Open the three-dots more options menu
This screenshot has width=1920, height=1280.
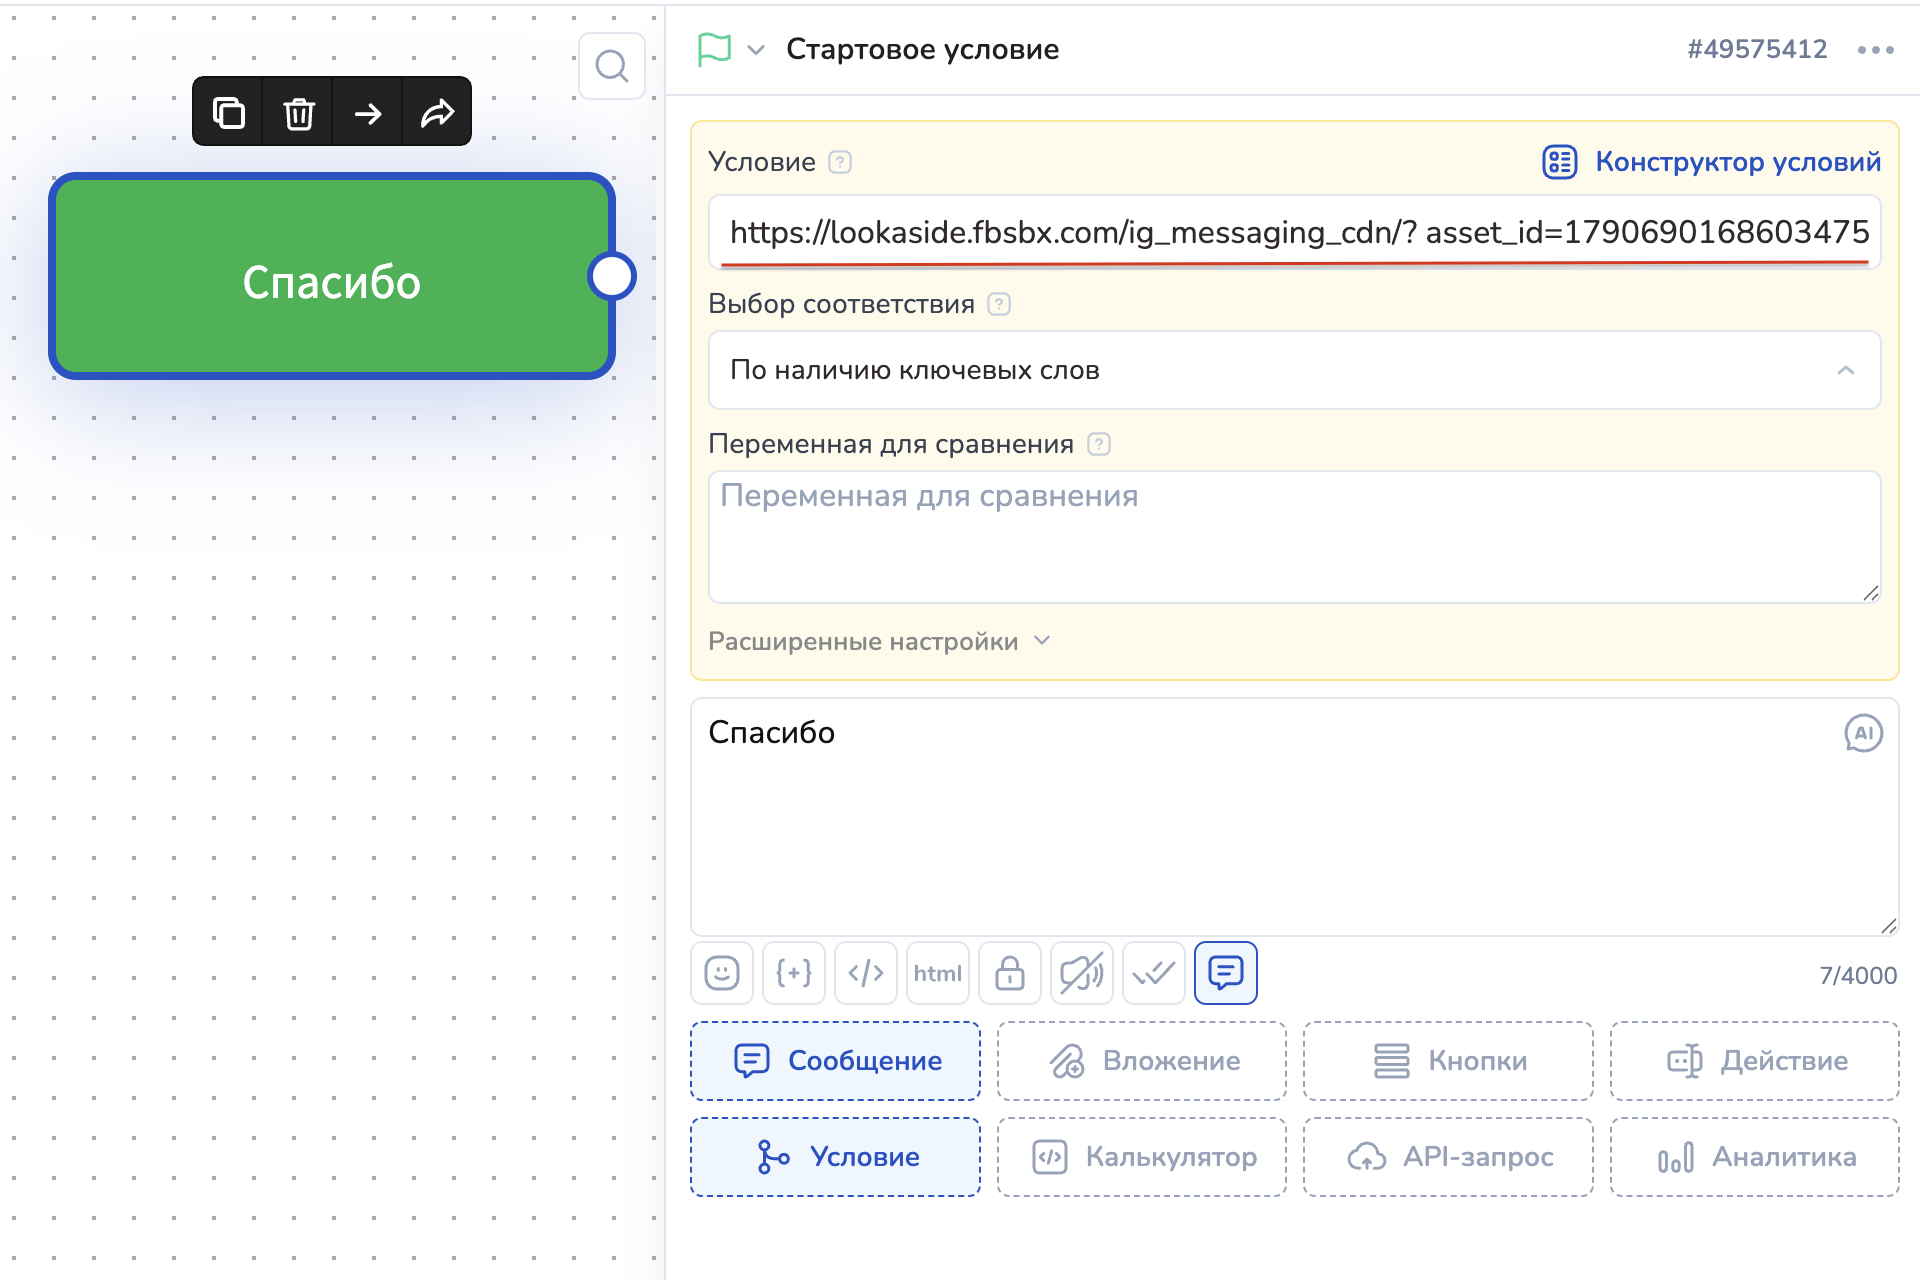1875,50
